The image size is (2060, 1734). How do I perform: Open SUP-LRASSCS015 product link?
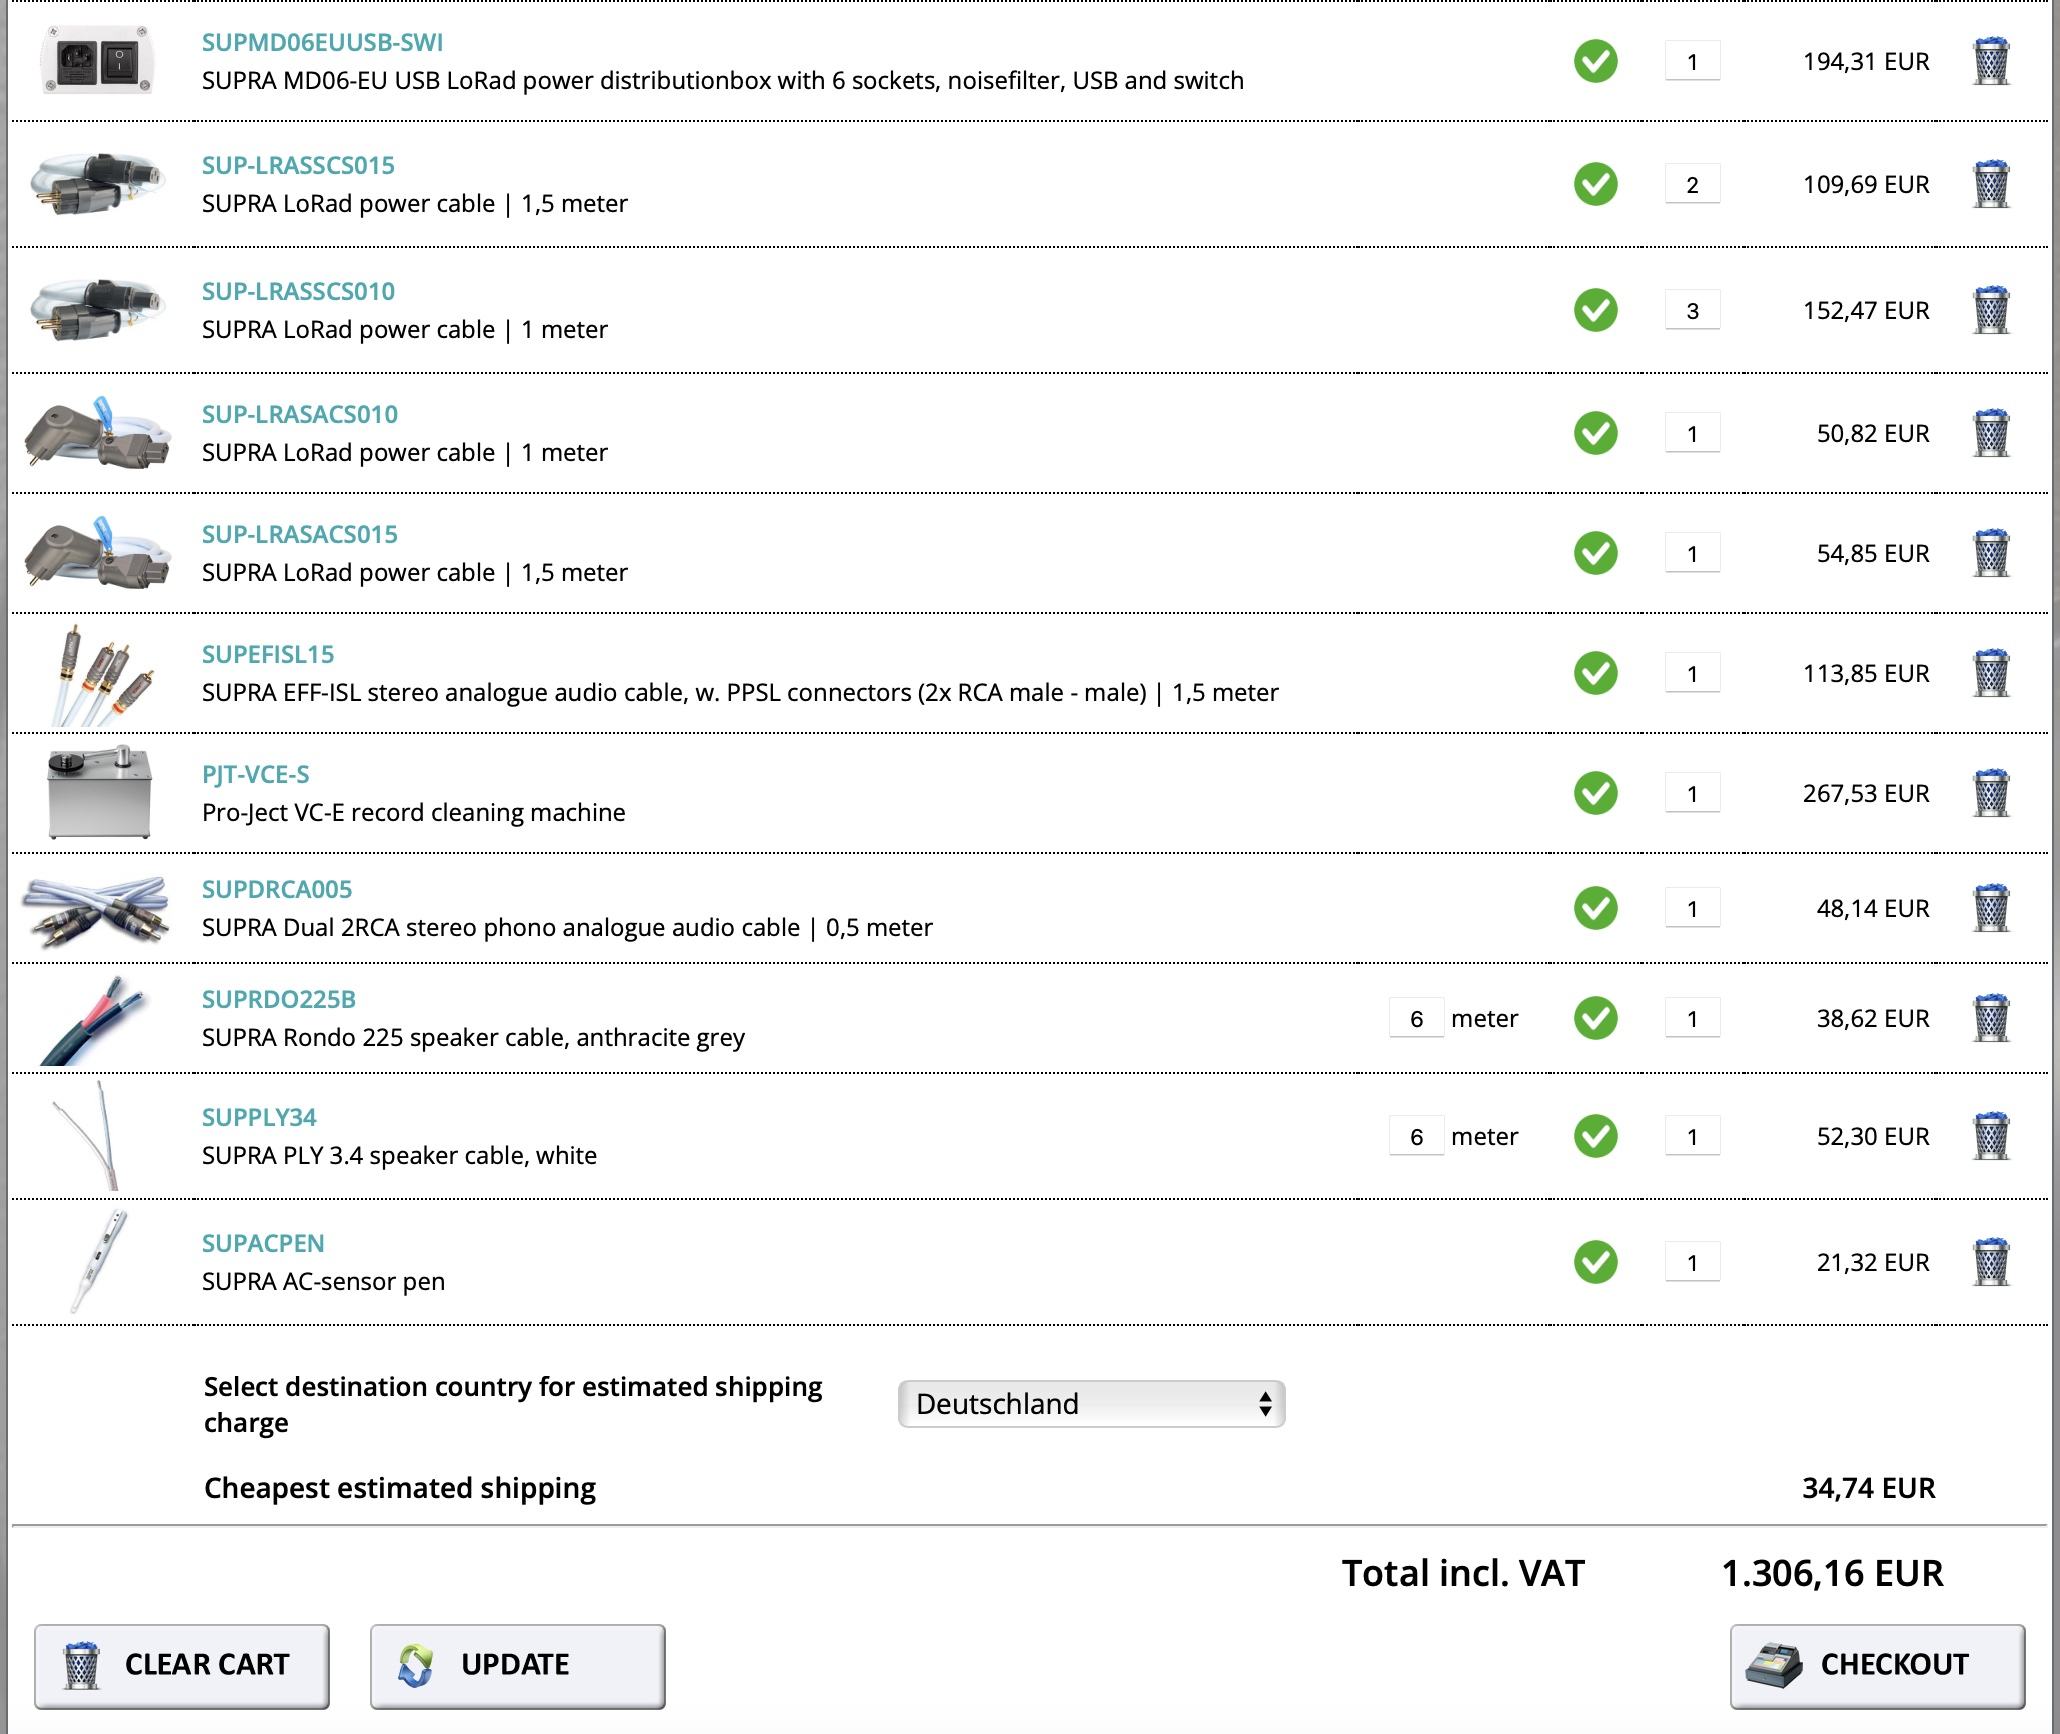(x=298, y=165)
